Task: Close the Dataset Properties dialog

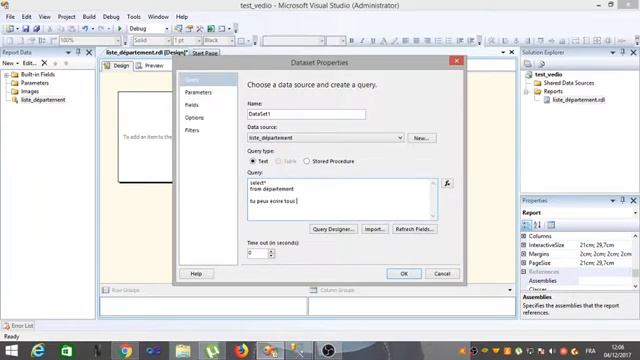Action: (456, 61)
